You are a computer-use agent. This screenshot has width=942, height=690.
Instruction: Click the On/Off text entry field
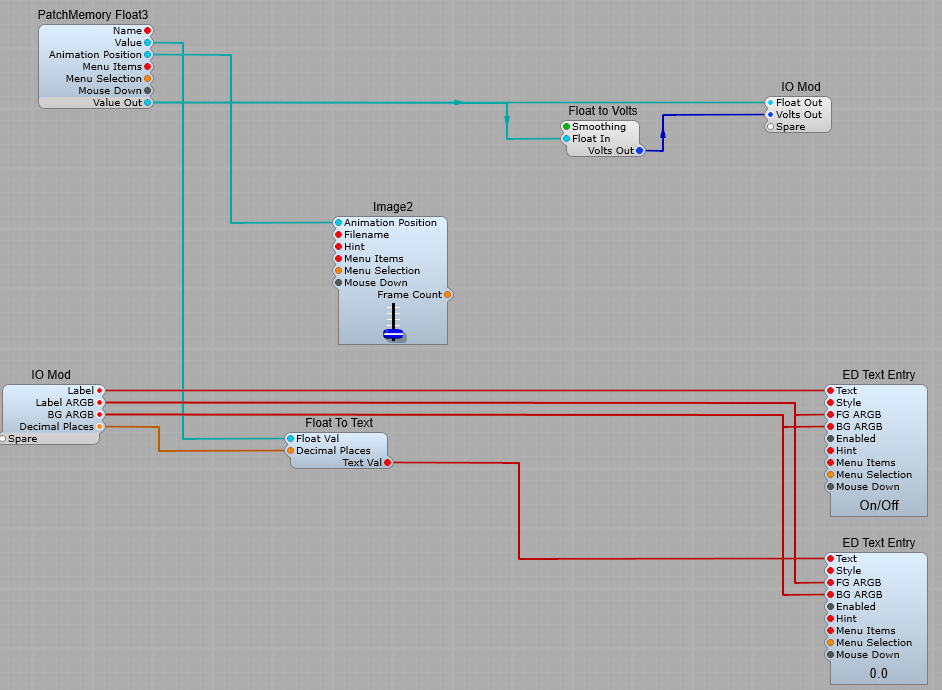coord(879,505)
